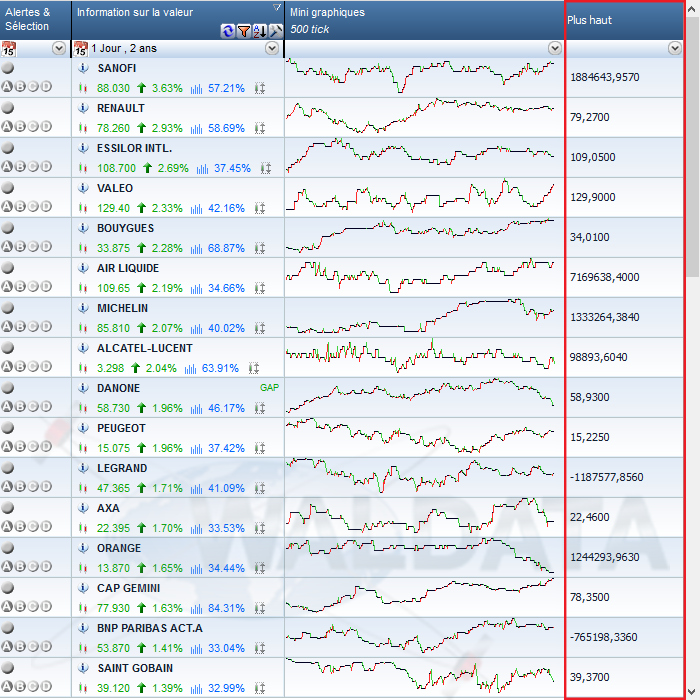
Task: Open the AIR LIQUIDE stock name
Action: coord(128,268)
